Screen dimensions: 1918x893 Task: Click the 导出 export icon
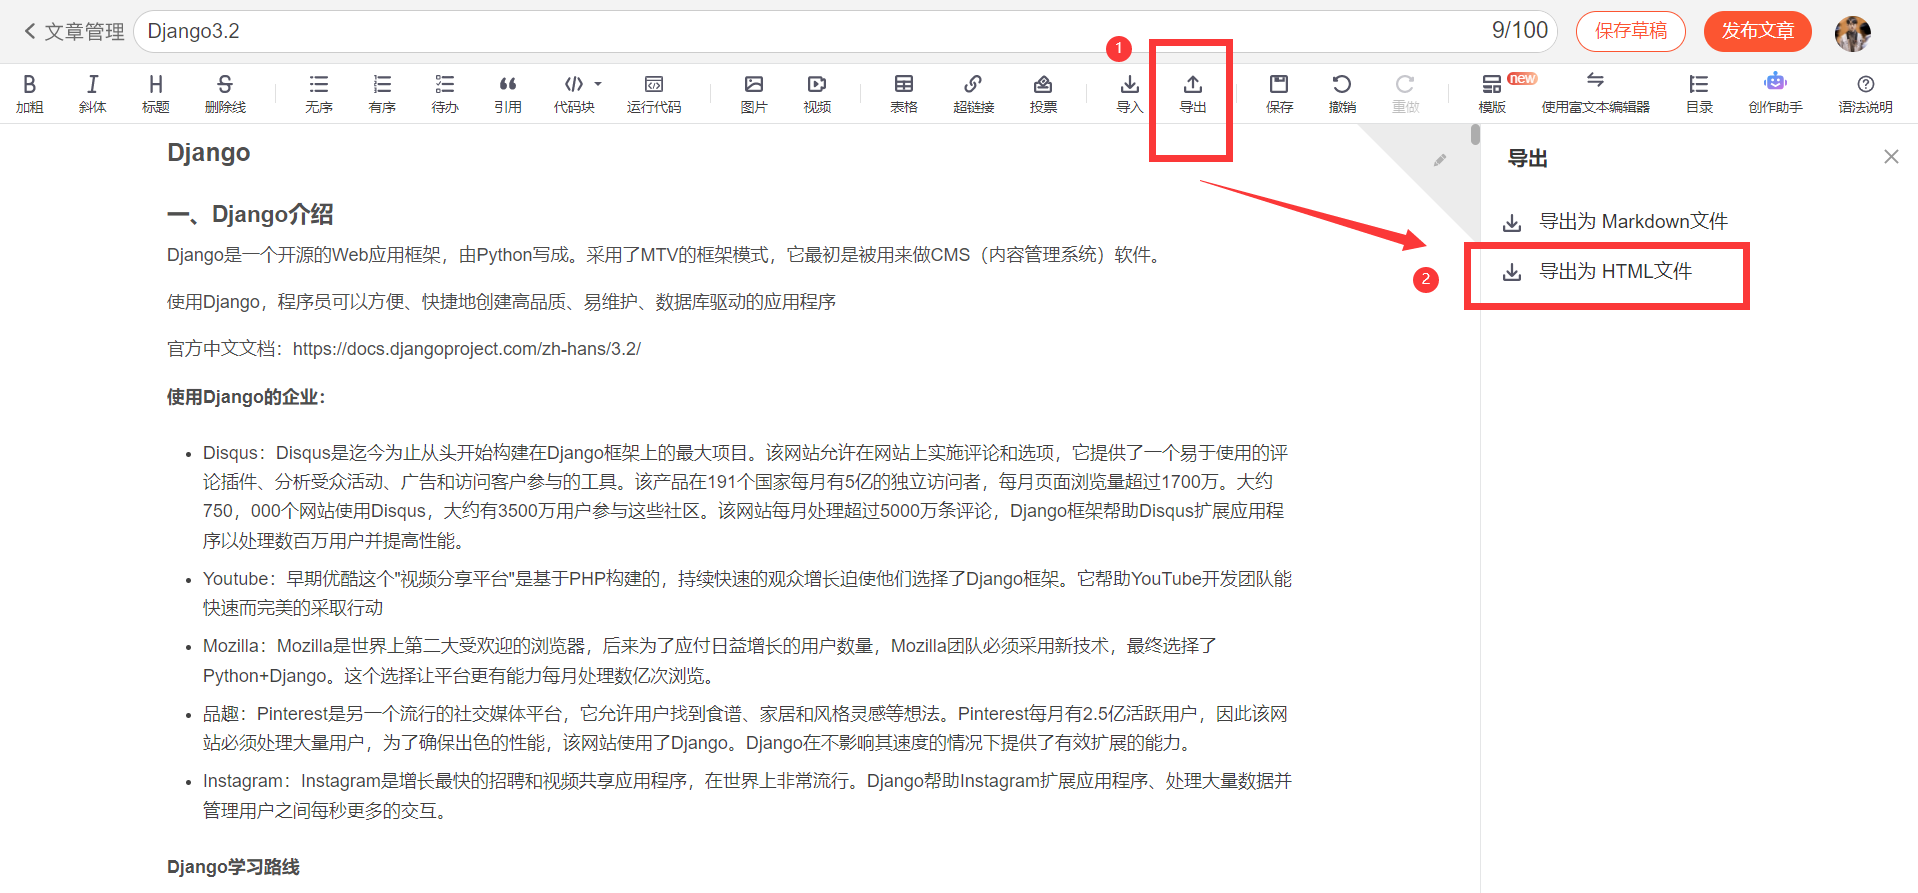pyautogui.click(x=1193, y=93)
